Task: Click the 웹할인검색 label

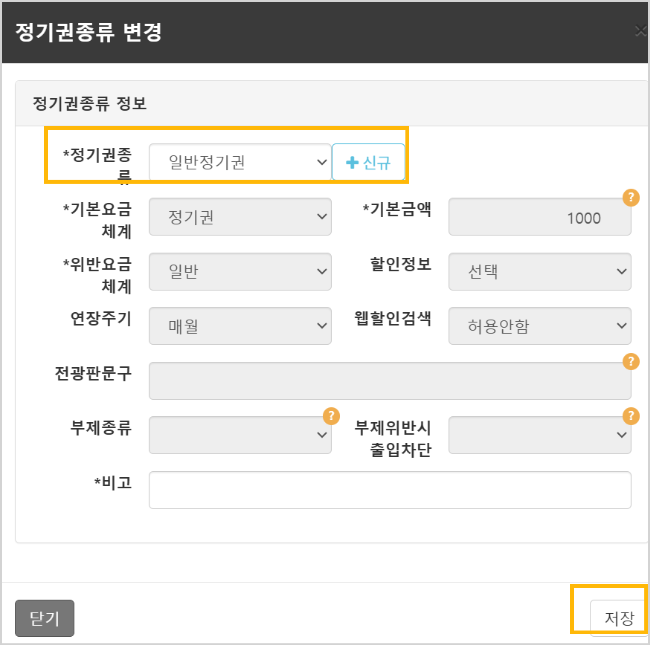Action: (x=393, y=318)
